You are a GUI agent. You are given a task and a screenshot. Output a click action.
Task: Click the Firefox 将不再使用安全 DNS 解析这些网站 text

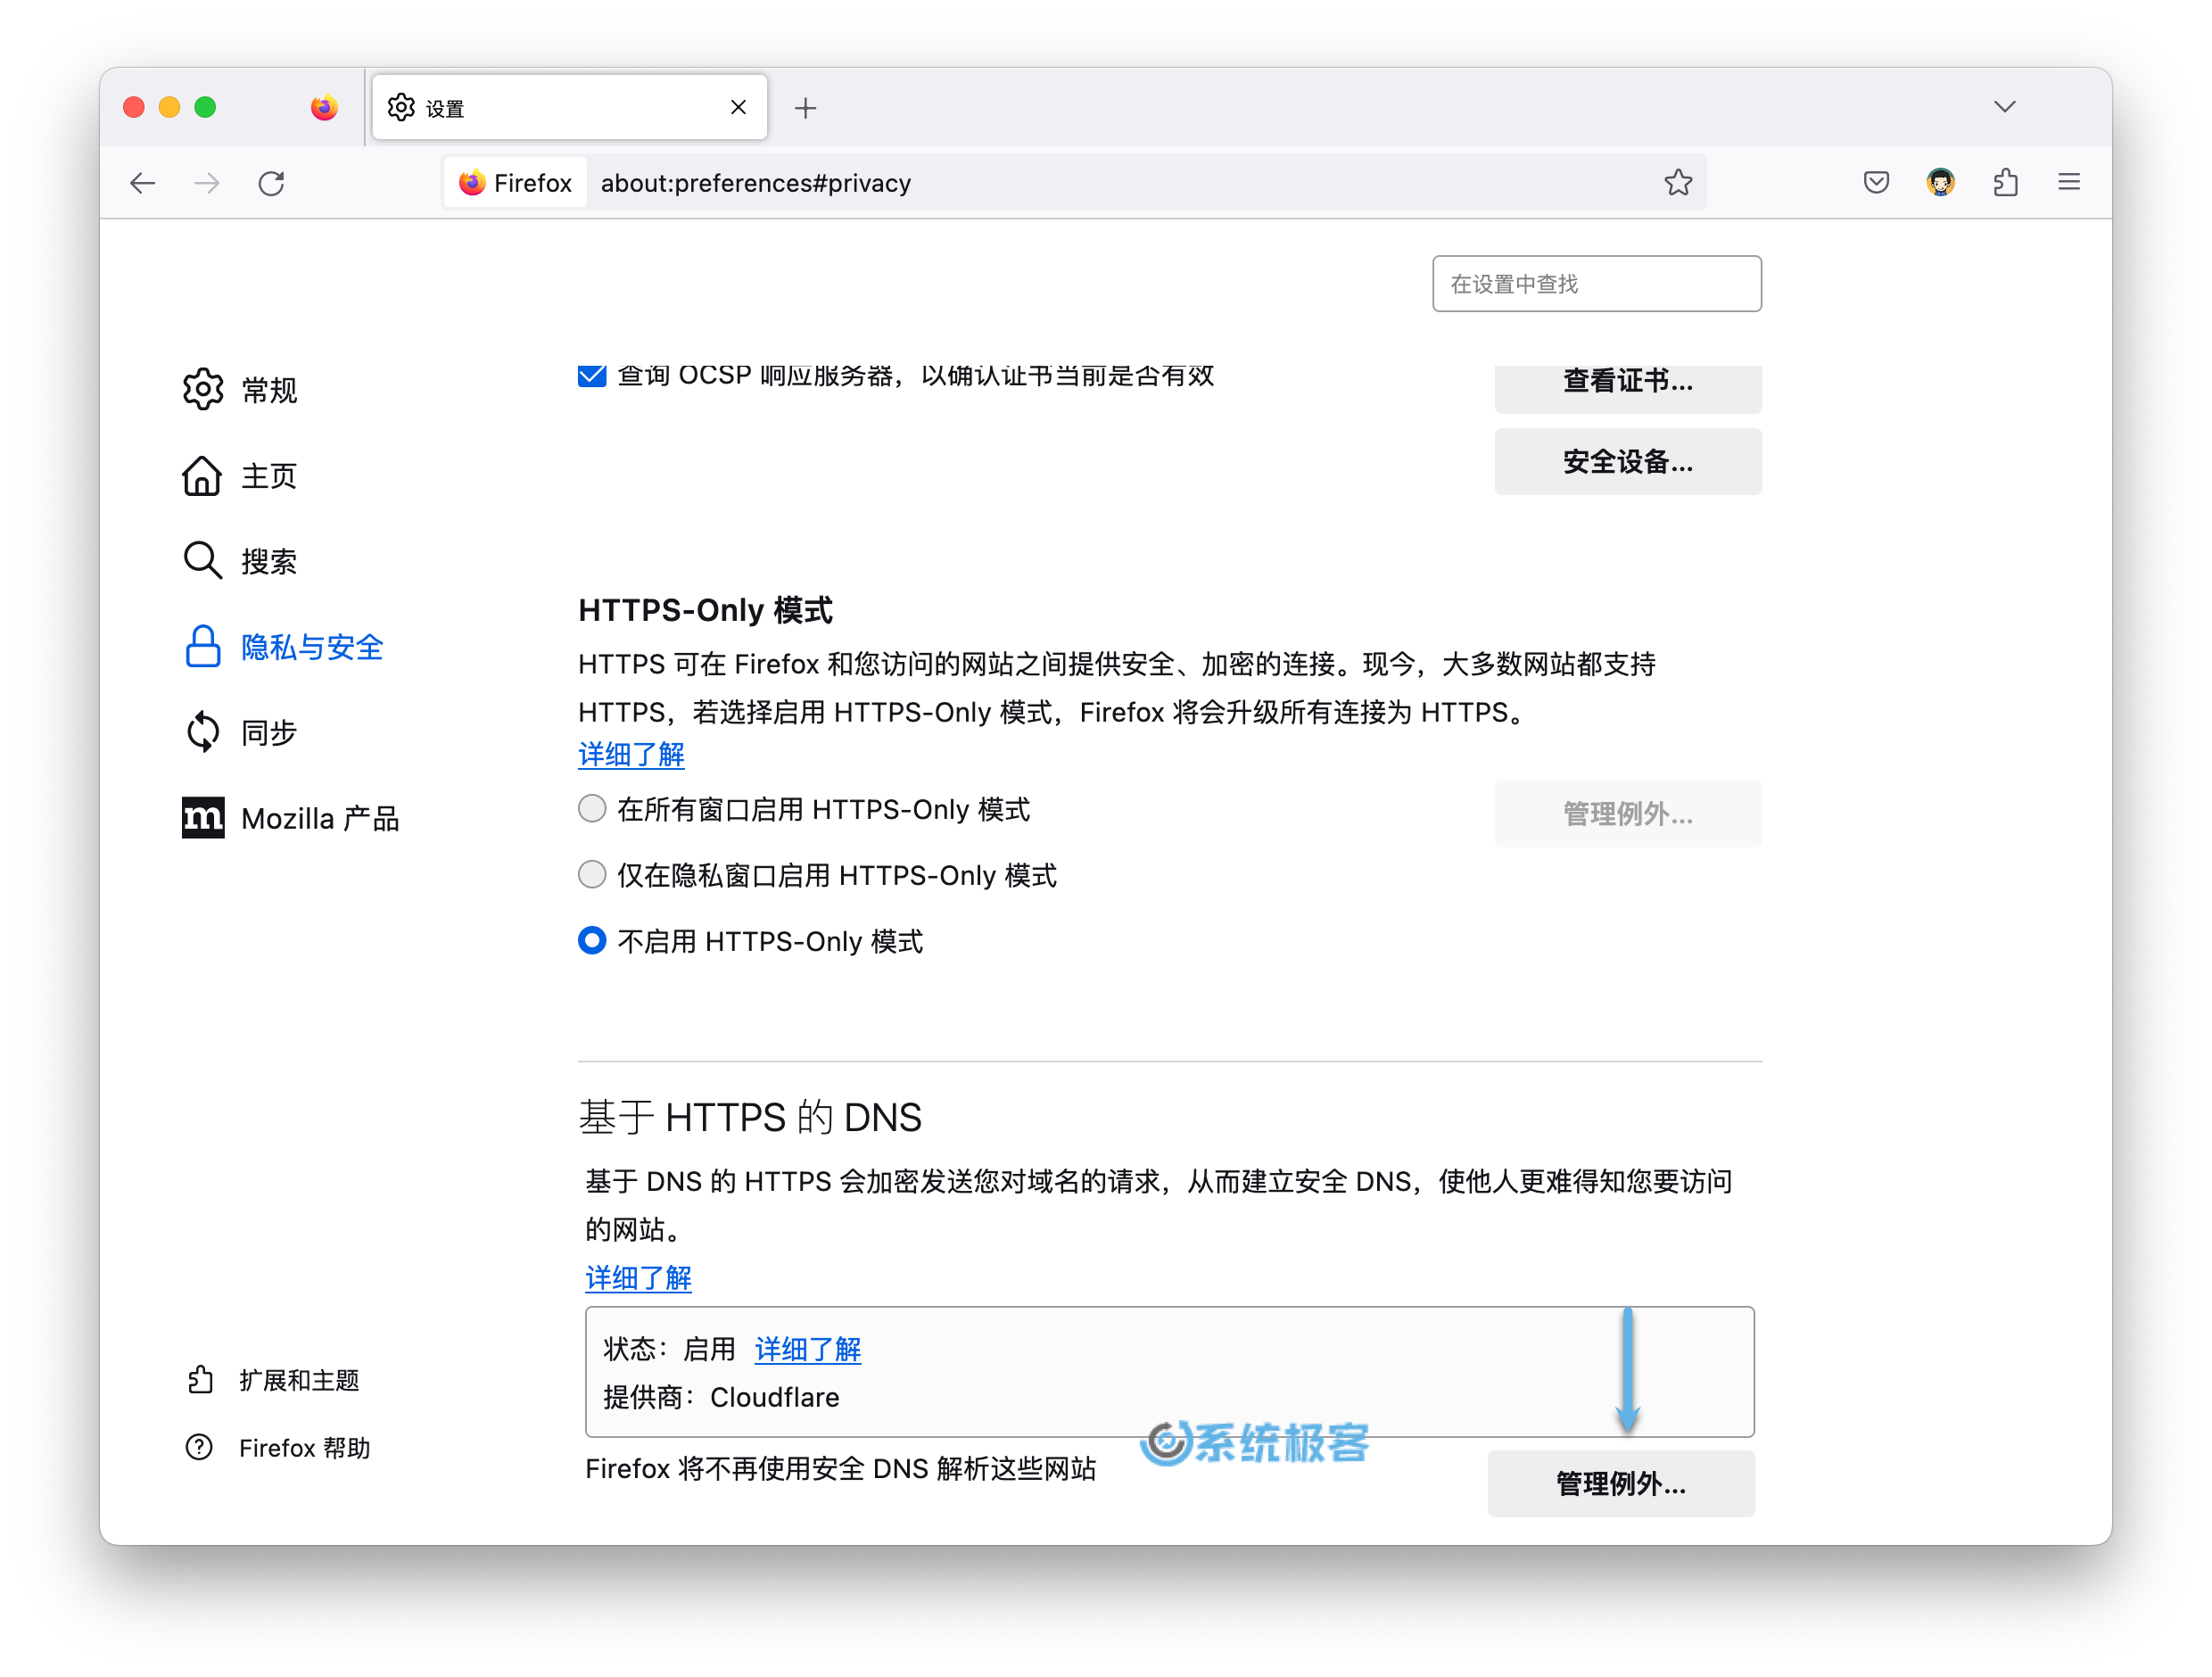841,1468
